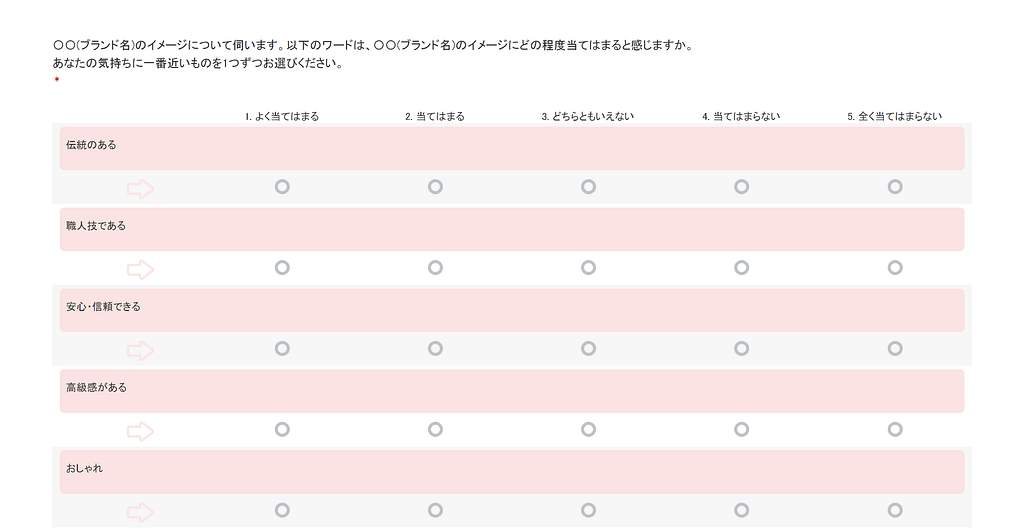Image resolution: width=1024 pixels, height=531 pixels.
Task: Select 'よく当てはまる' for 伝統のある
Action: (x=282, y=187)
